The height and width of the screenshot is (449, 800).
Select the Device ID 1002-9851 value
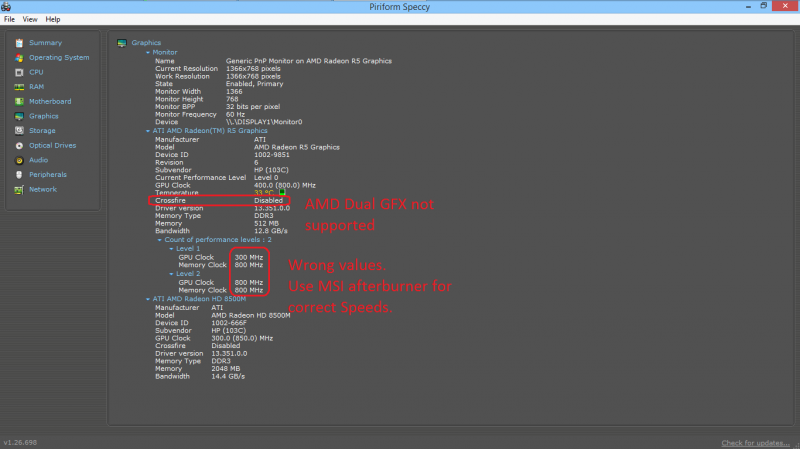272,155
